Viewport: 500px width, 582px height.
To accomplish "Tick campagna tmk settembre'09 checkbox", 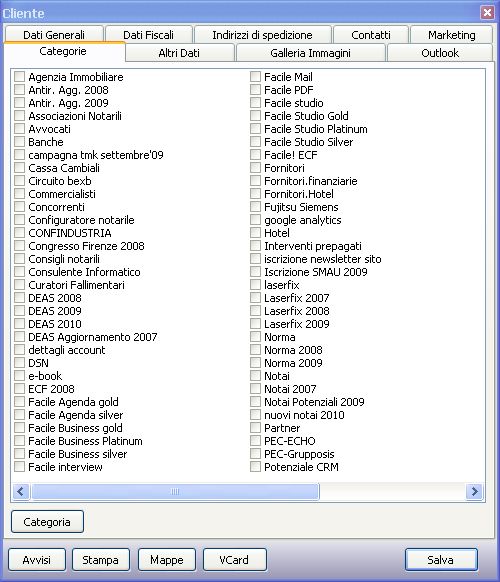I will click(19, 155).
